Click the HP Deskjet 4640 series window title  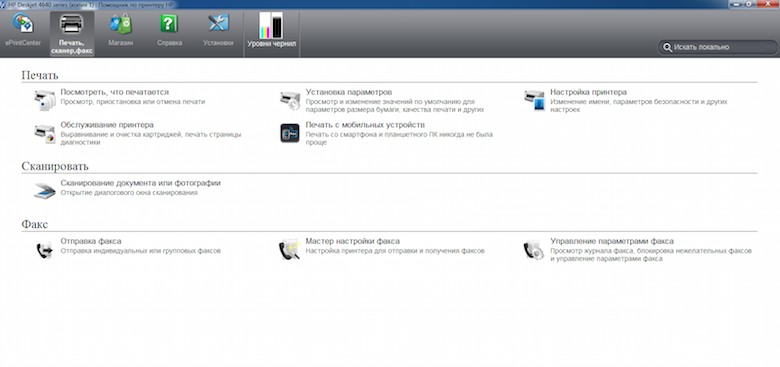click(90, 4)
